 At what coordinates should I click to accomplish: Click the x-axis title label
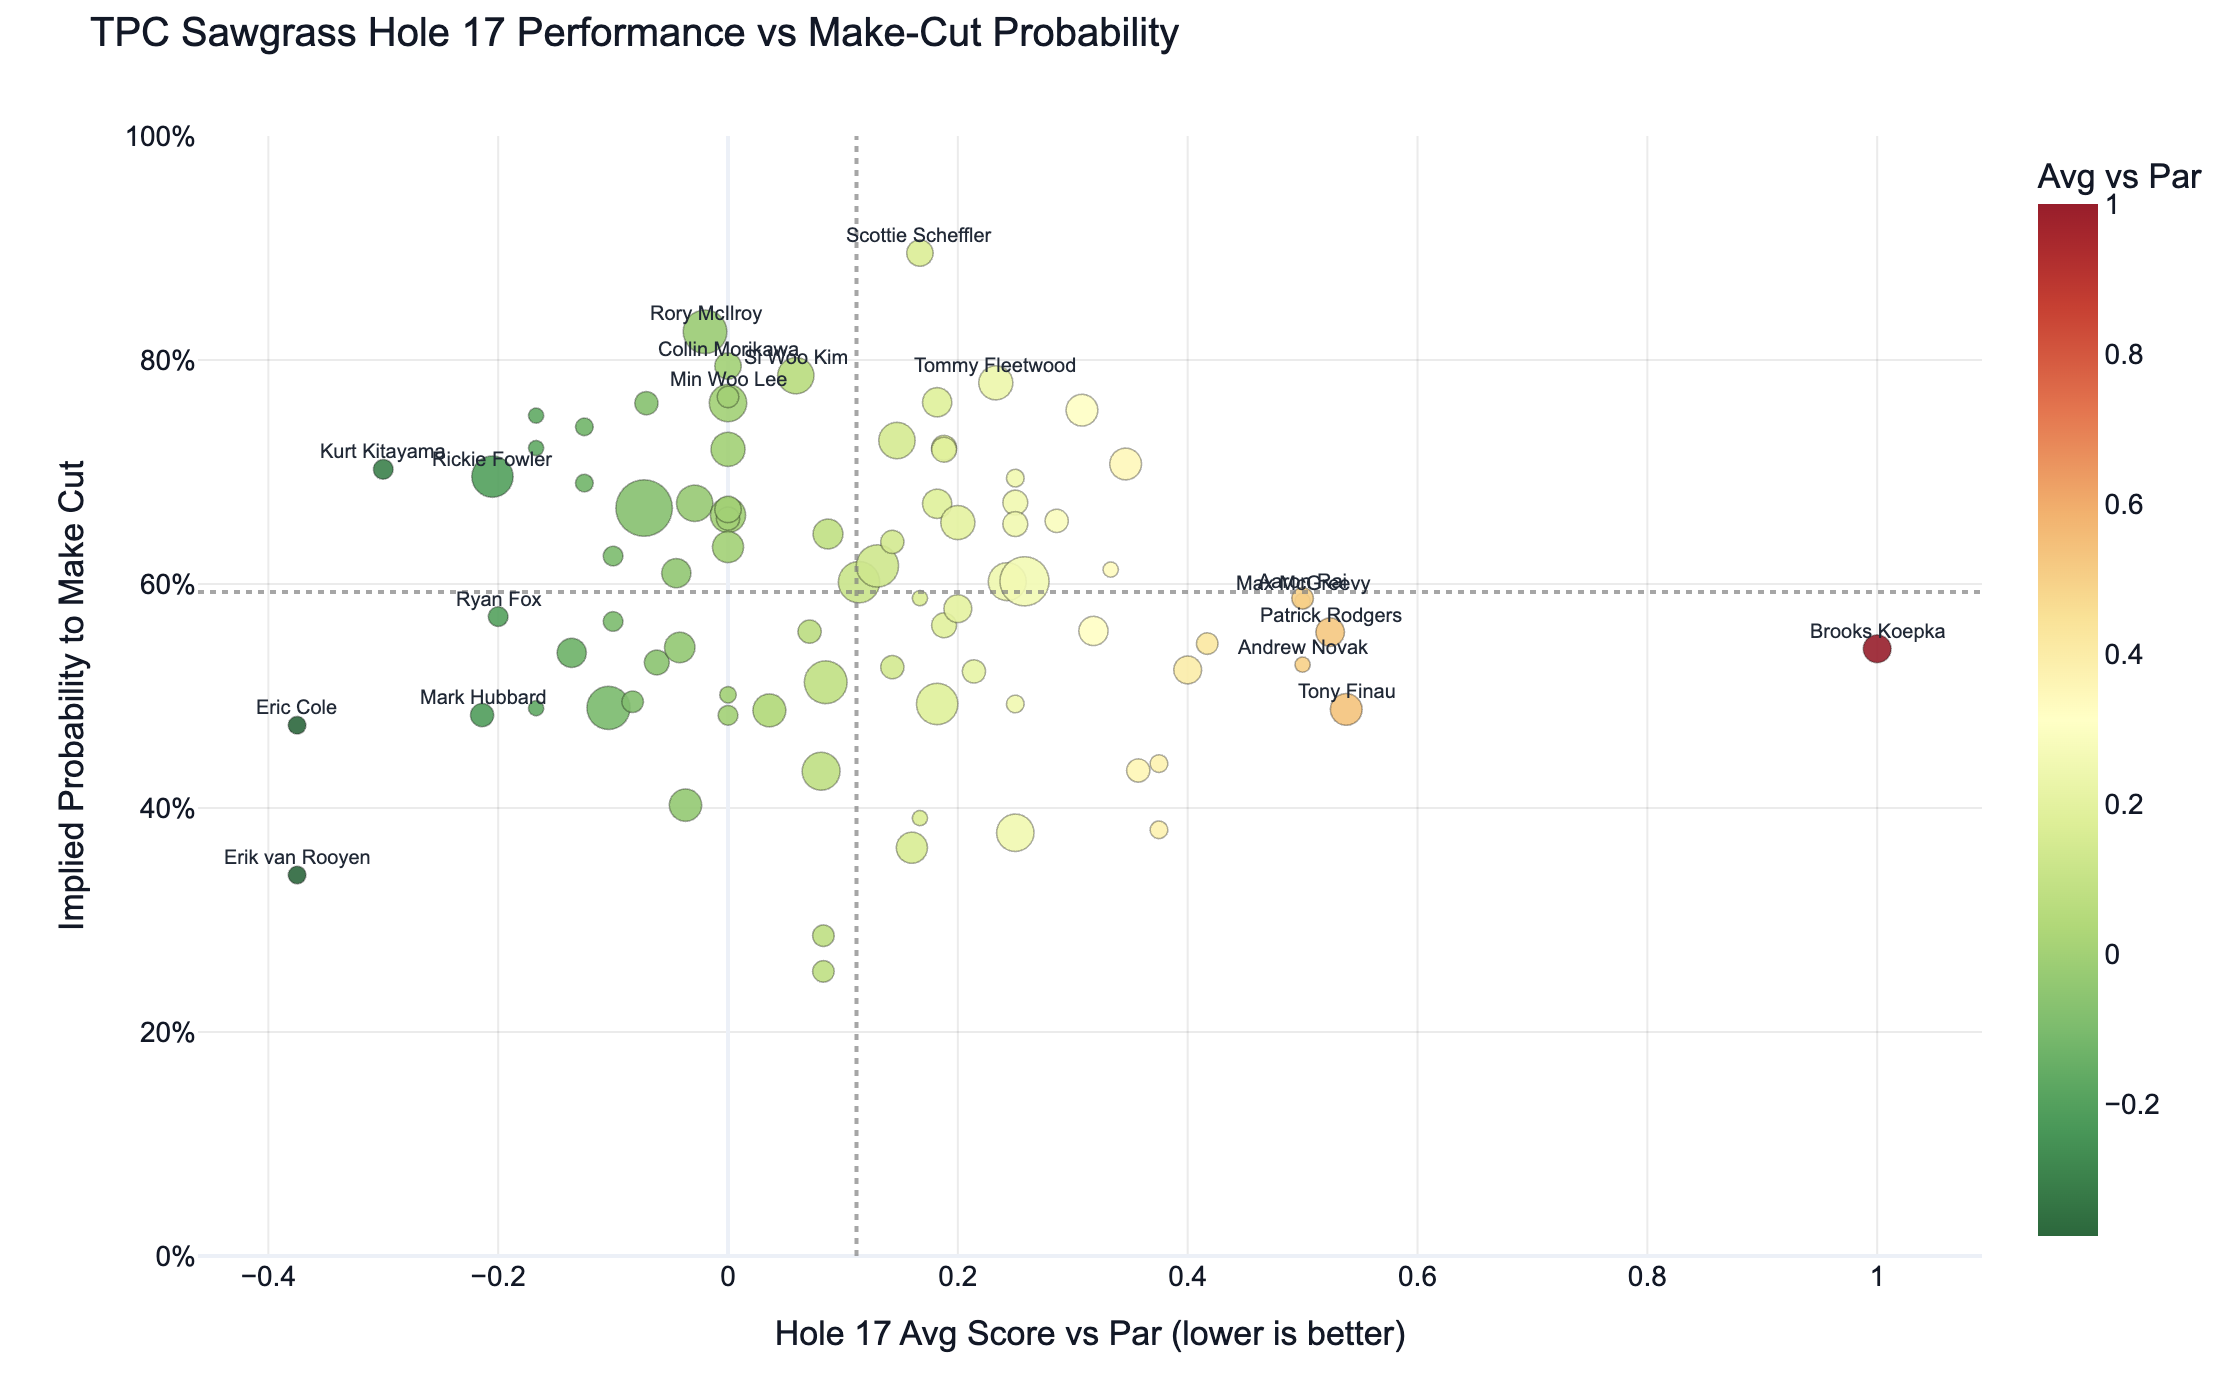point(1090,1334)
